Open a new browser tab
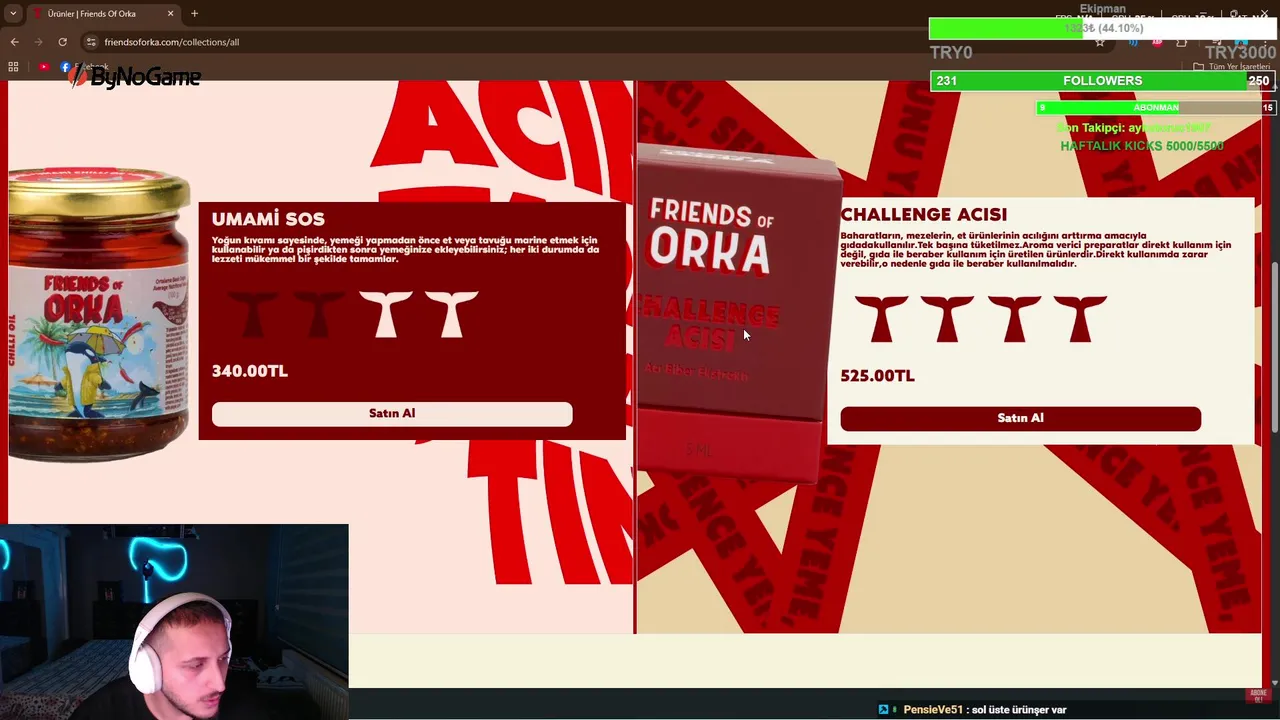 [194, 14]
